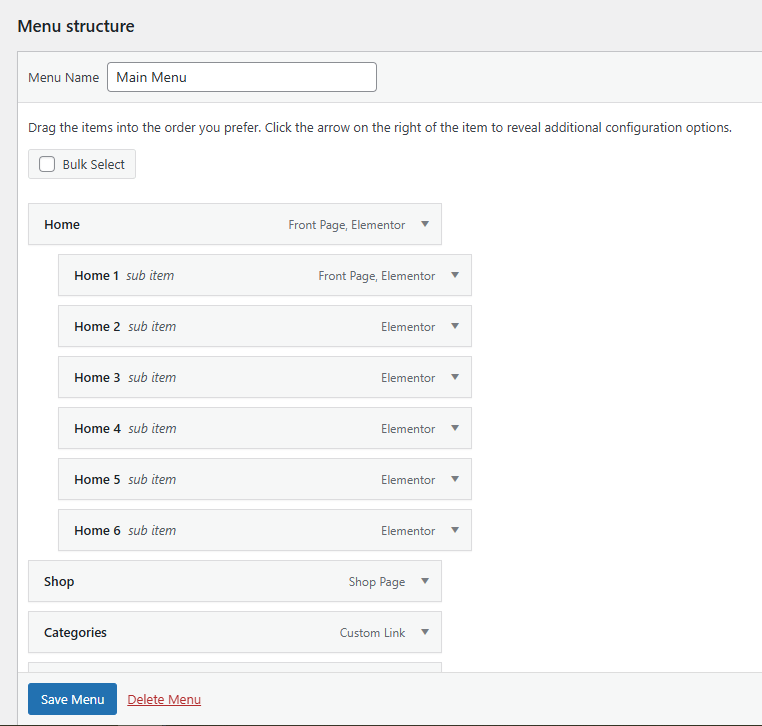Focus the Menu Name text field
This screenshot has height=726, width=762.
tap(241, 77)
